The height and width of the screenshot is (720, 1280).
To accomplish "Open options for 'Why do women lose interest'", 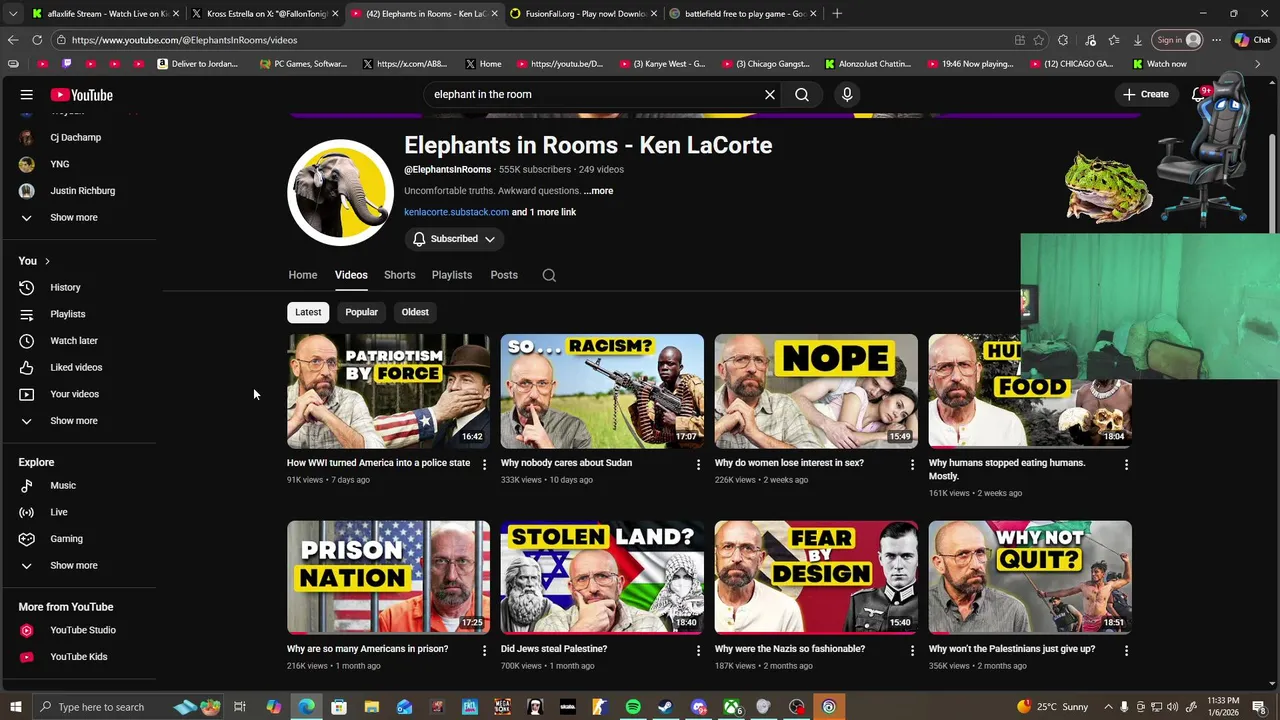I will pos(913,465).
